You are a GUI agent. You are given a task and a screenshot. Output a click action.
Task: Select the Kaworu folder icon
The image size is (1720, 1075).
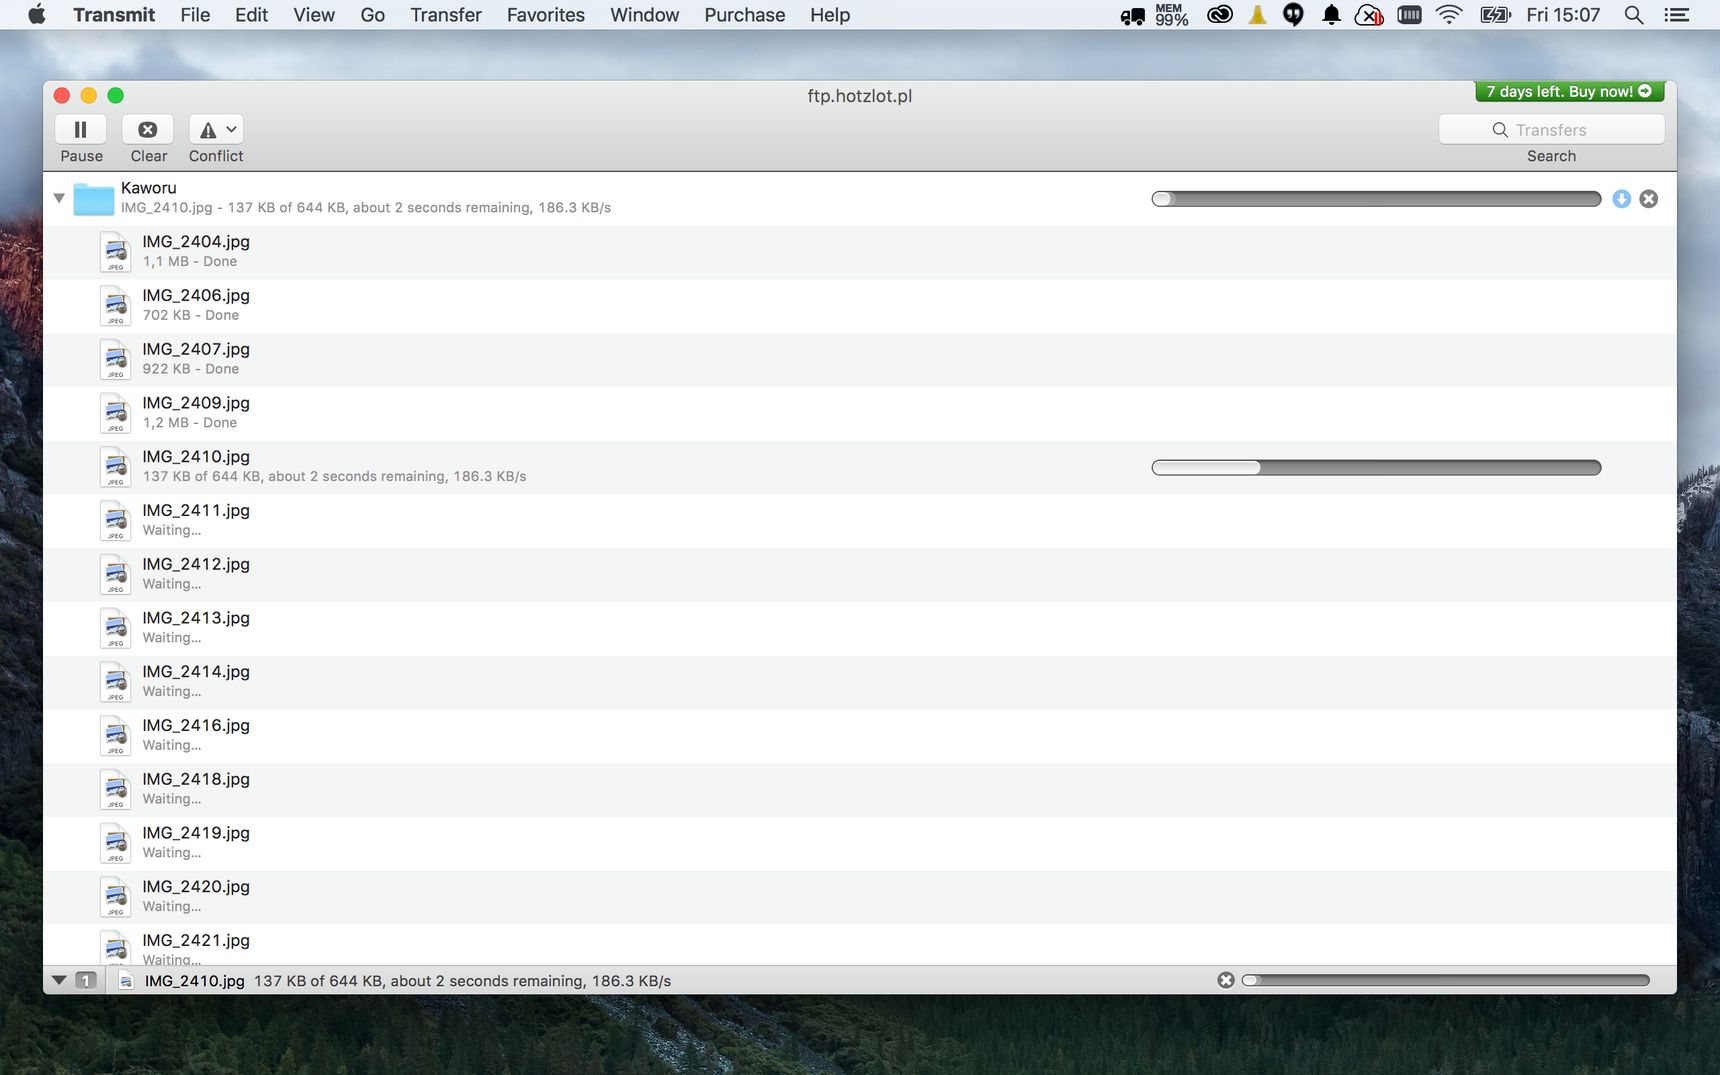click(x=94, y=199)
